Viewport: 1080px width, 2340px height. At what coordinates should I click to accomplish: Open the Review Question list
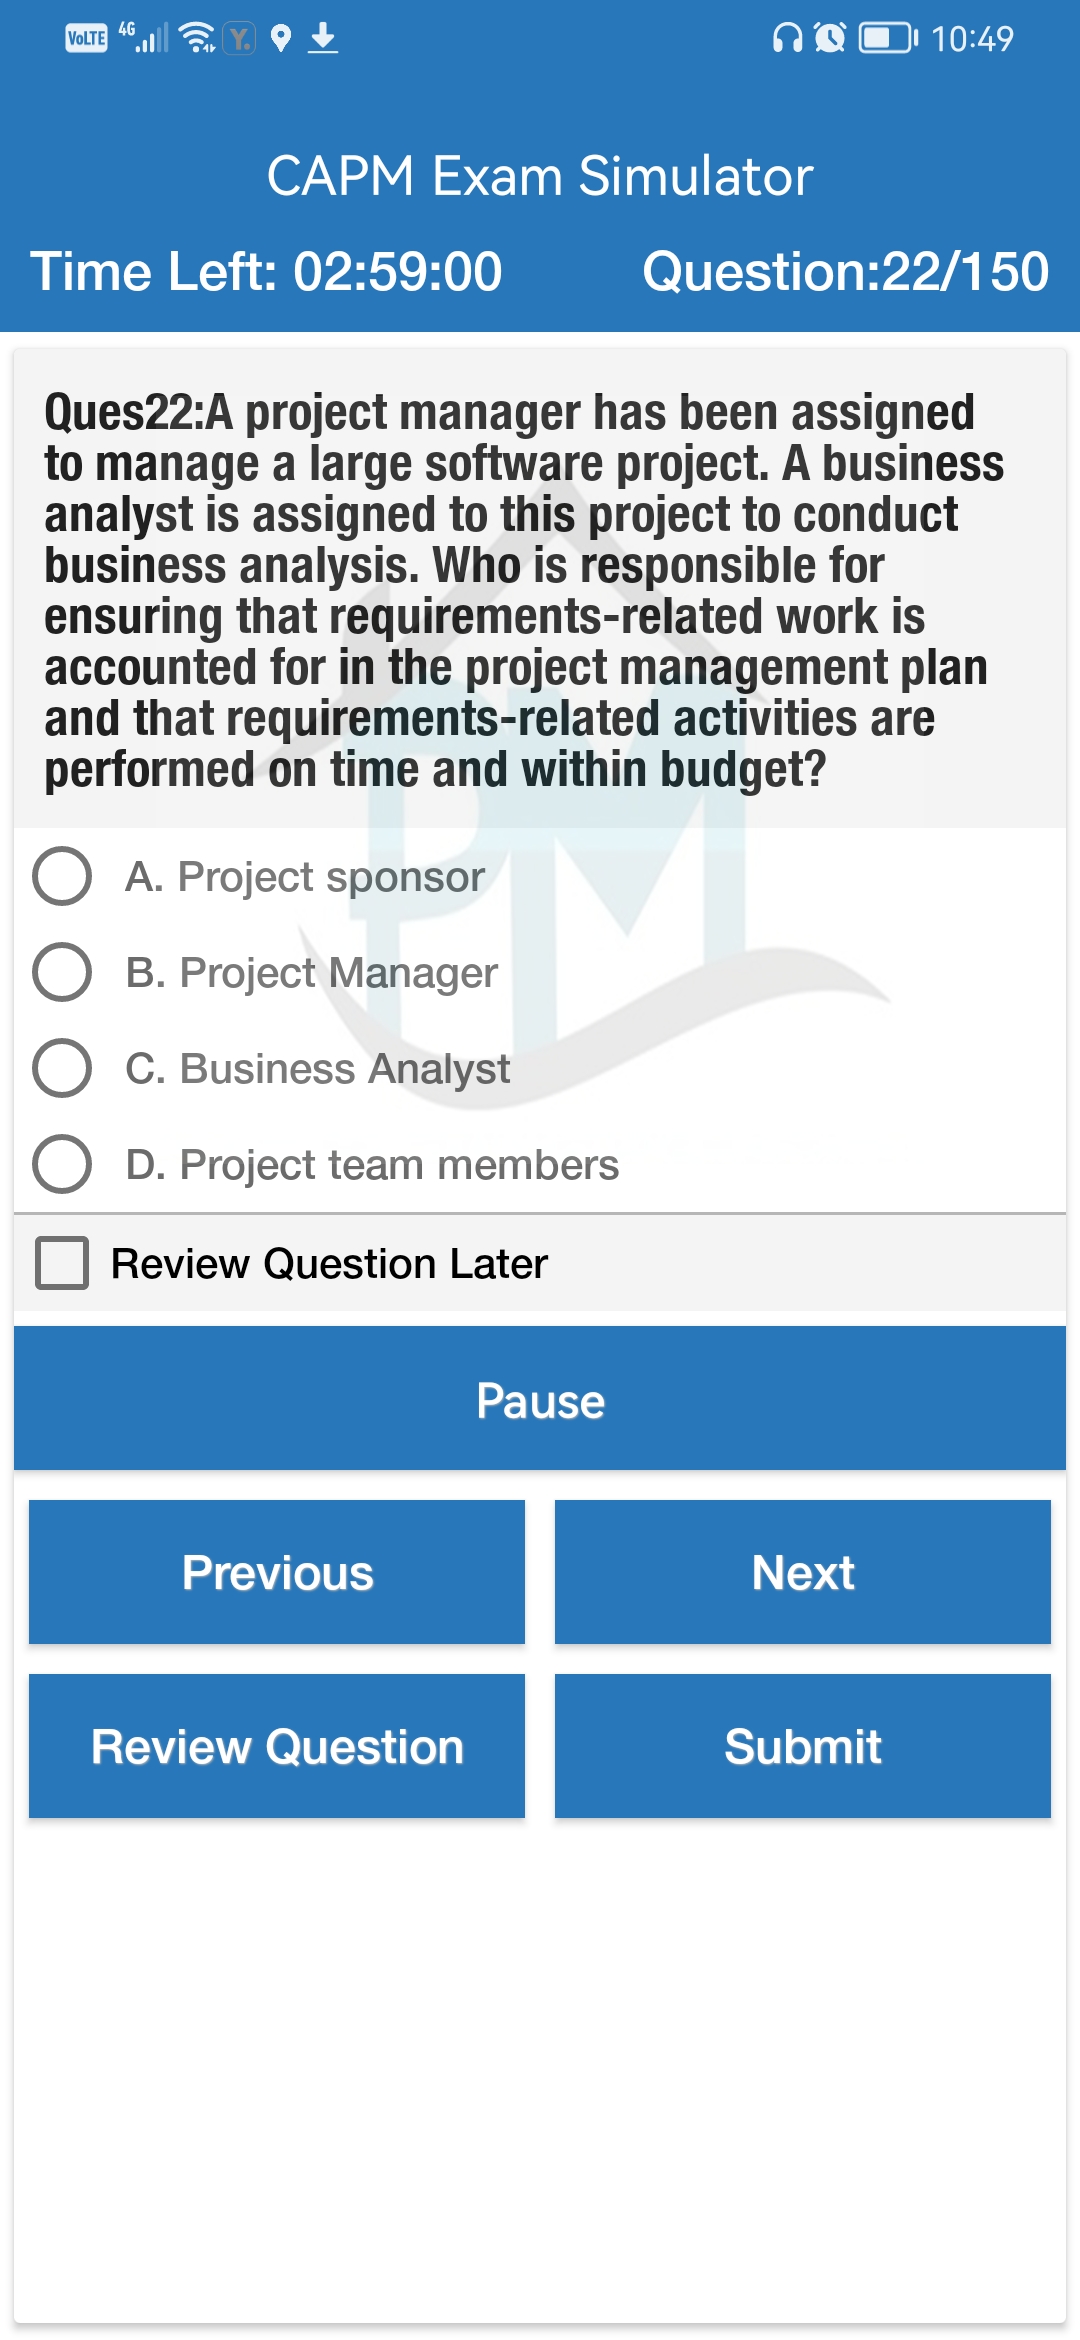tap(277, 1746)
